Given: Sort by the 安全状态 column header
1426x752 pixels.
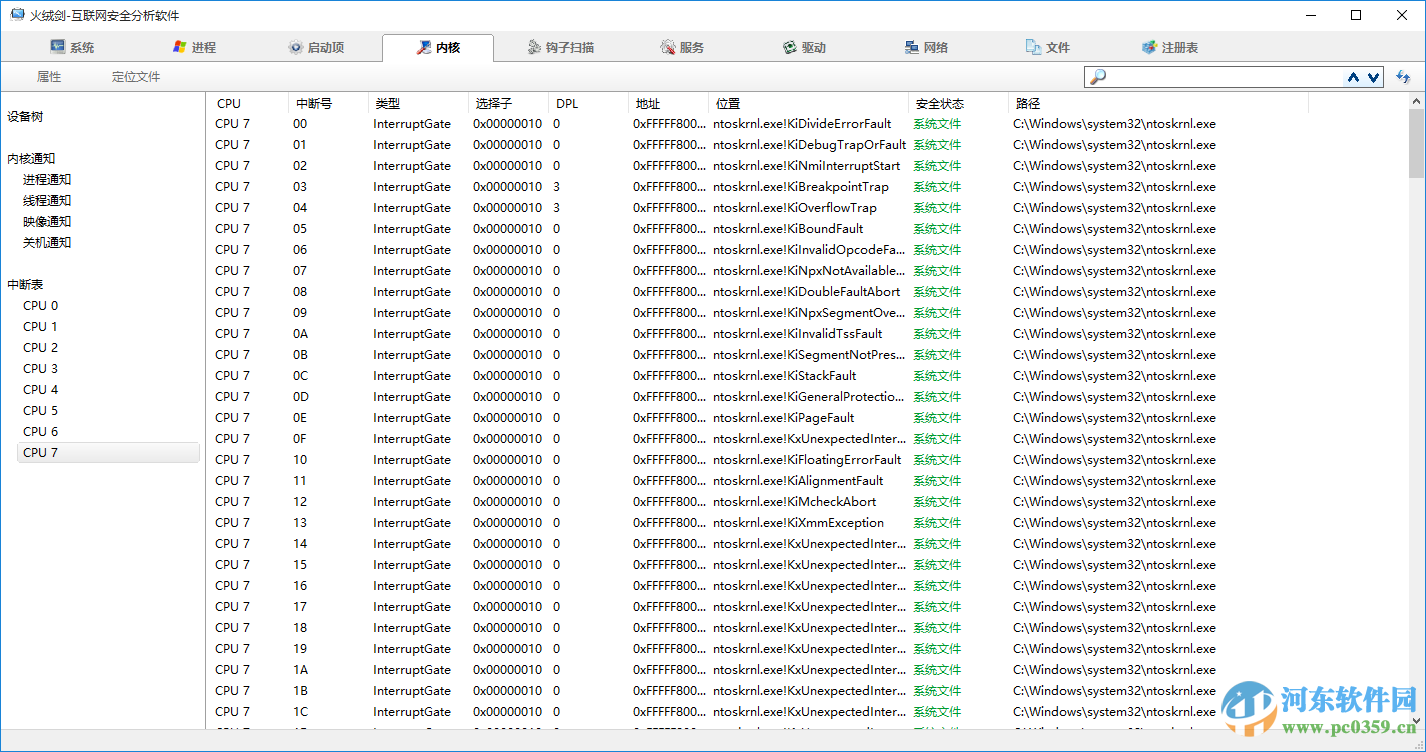Looking at the screenshot, I should 958,103.
